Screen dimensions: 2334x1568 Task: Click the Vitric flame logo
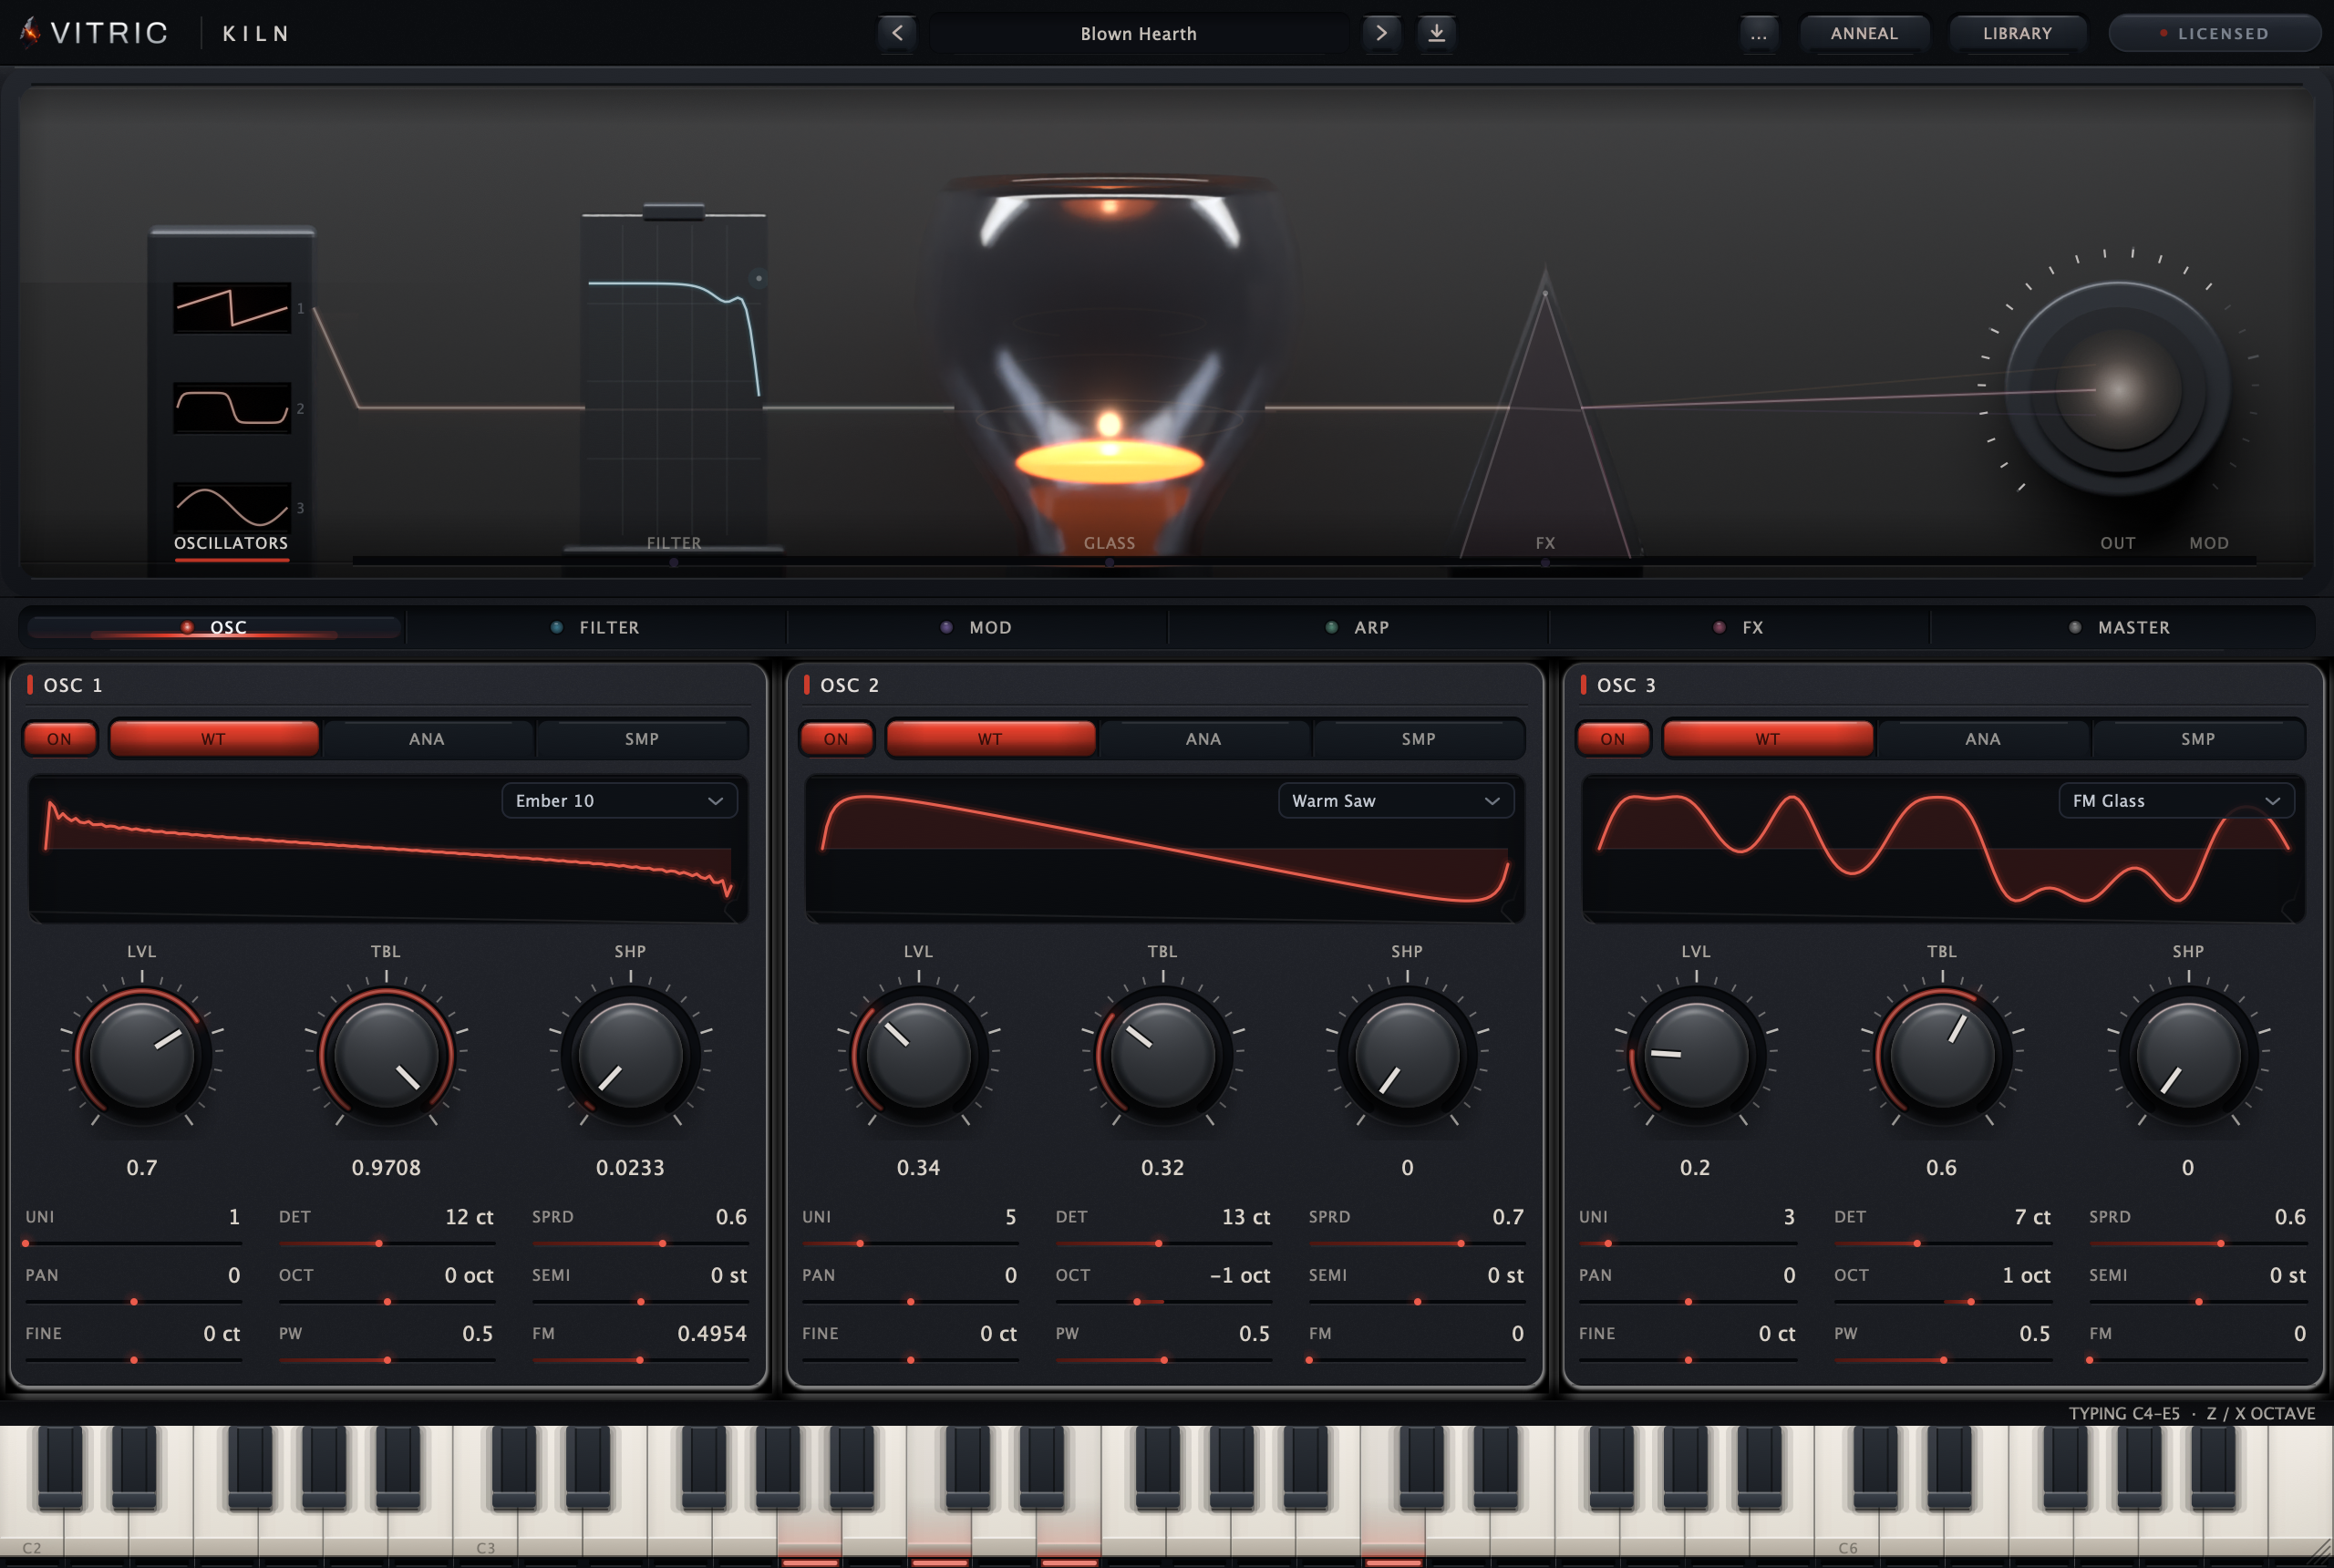tap(31, 32)
